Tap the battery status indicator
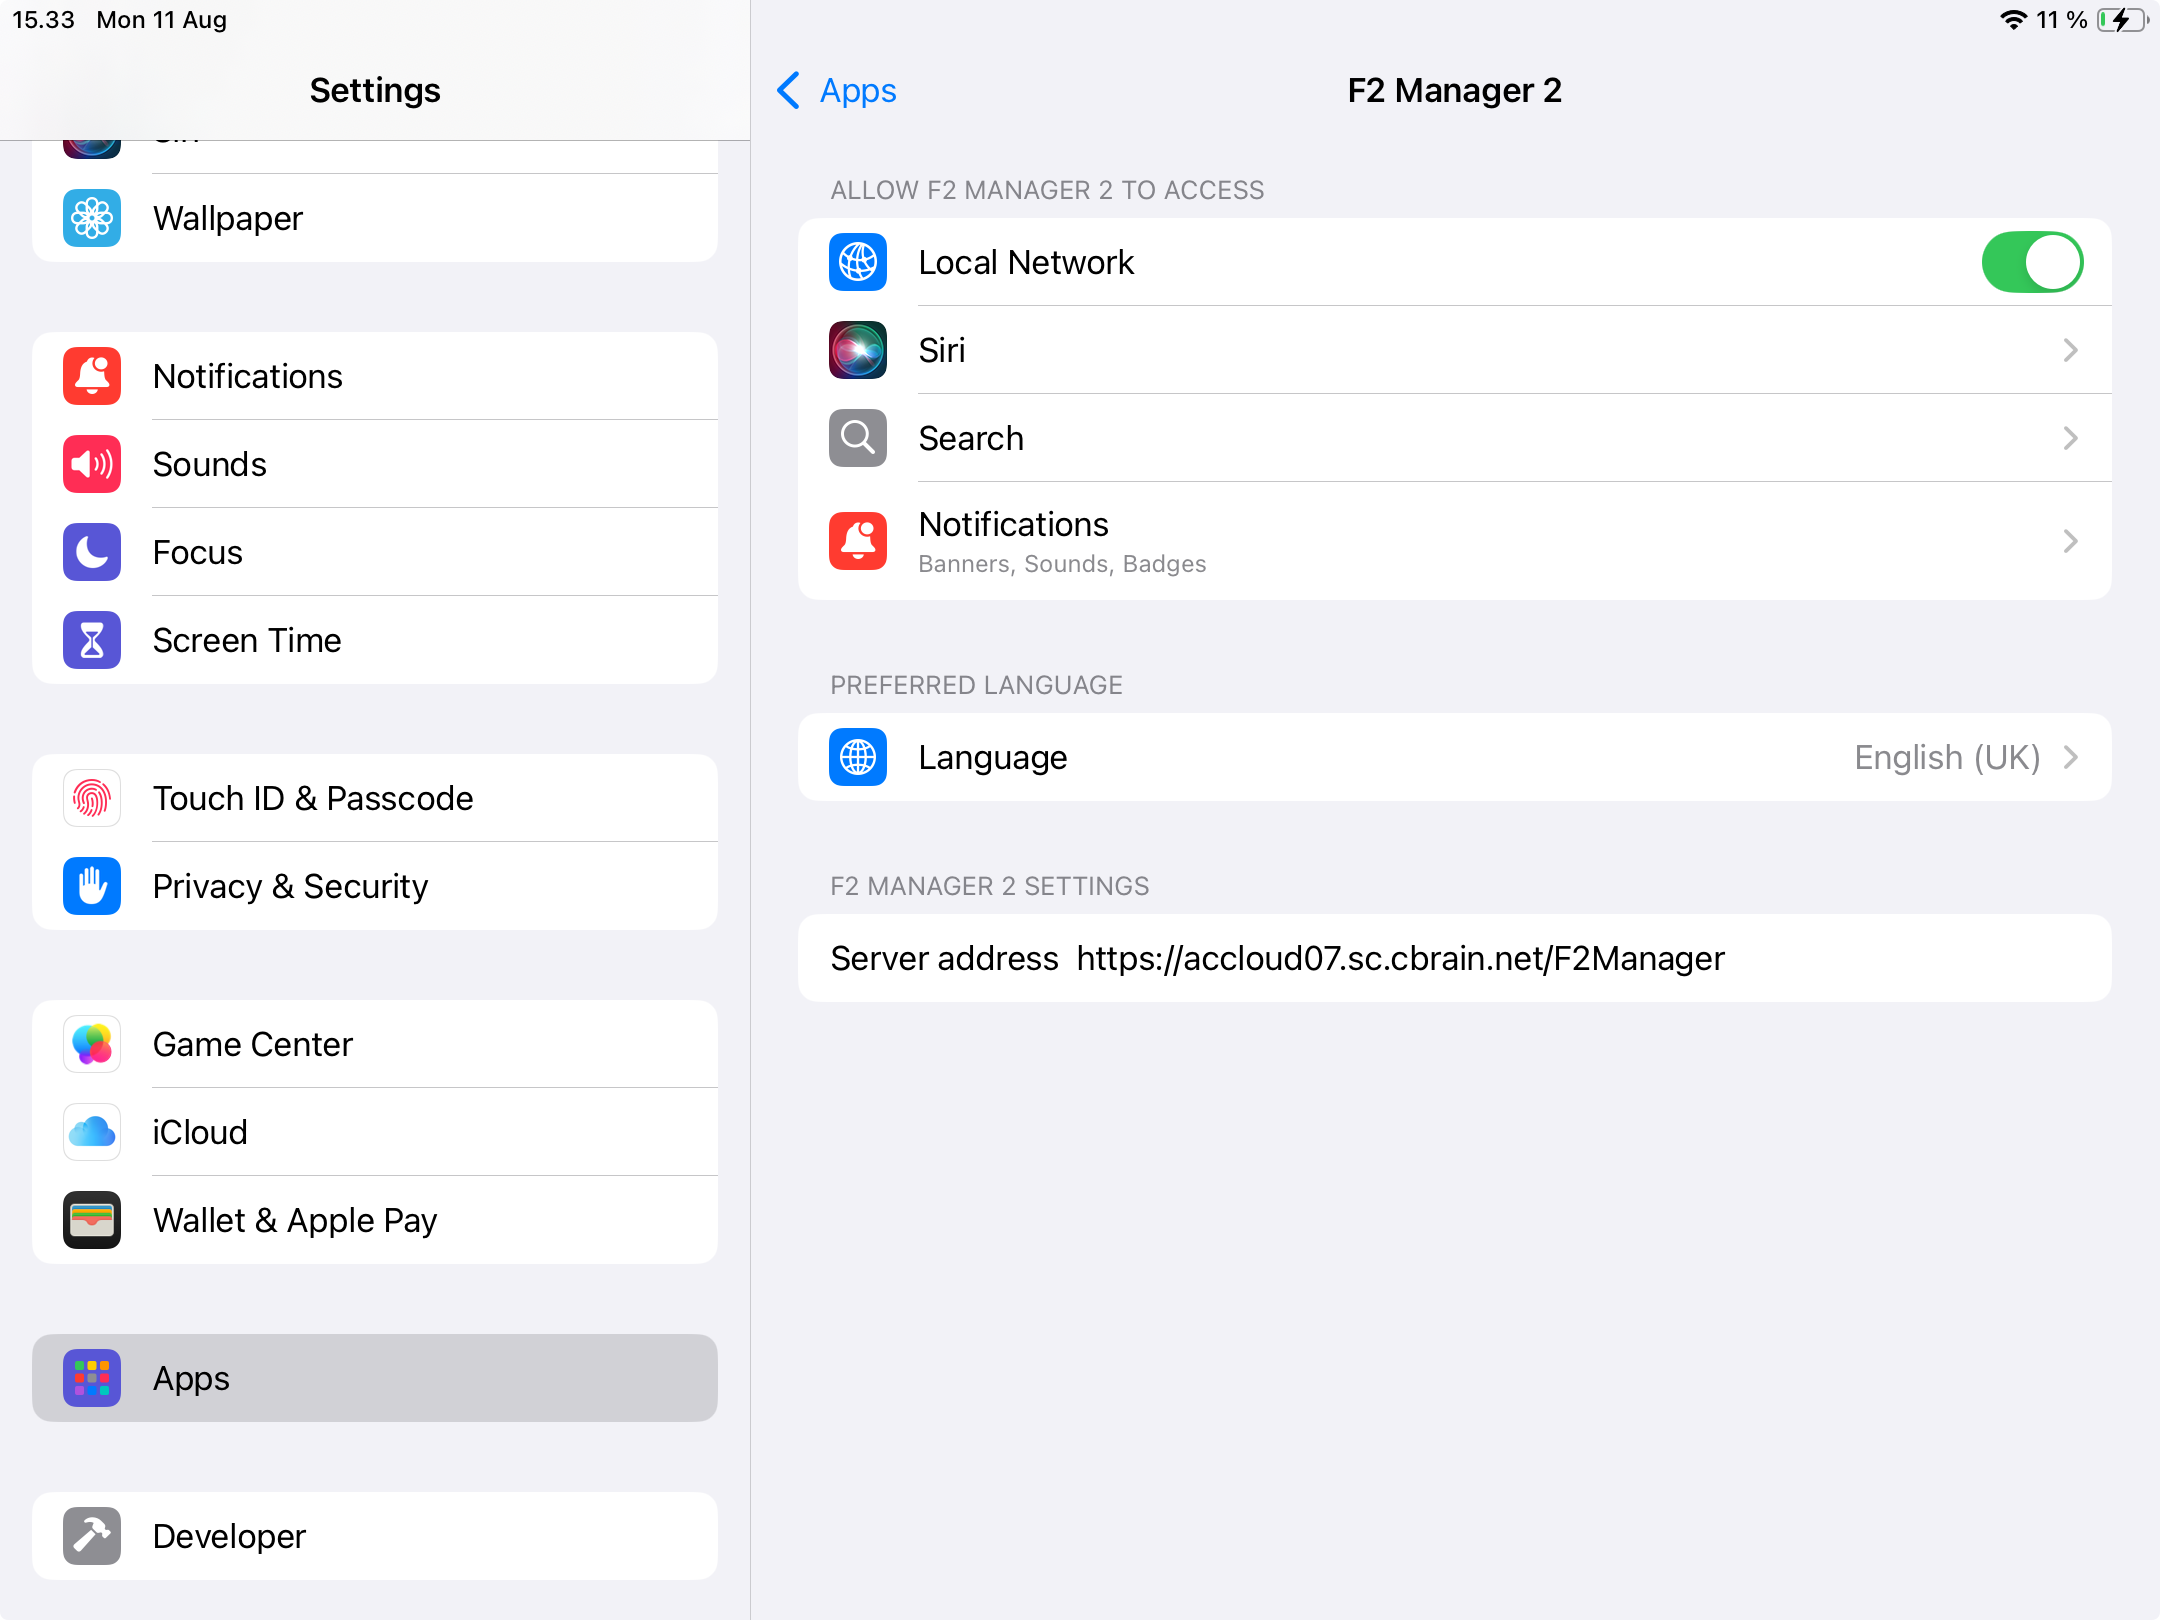 pos(2120,20)
